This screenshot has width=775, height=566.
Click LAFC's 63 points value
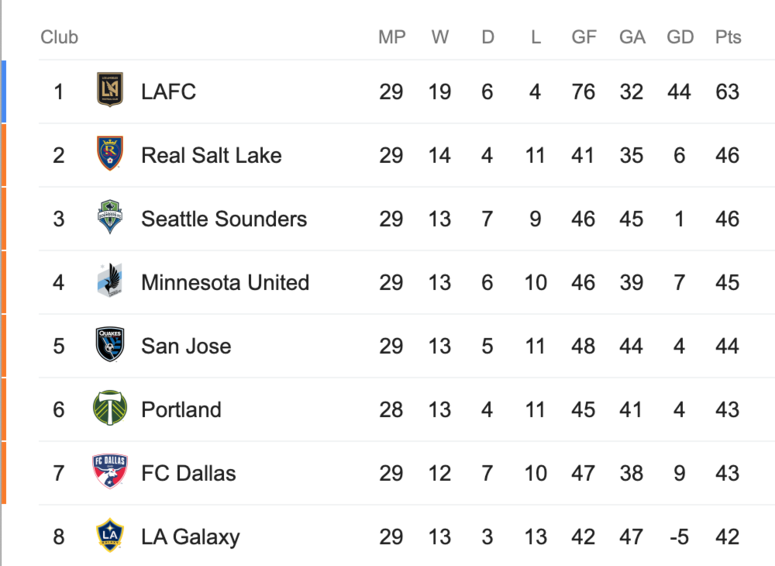click(x=727, y=91)
